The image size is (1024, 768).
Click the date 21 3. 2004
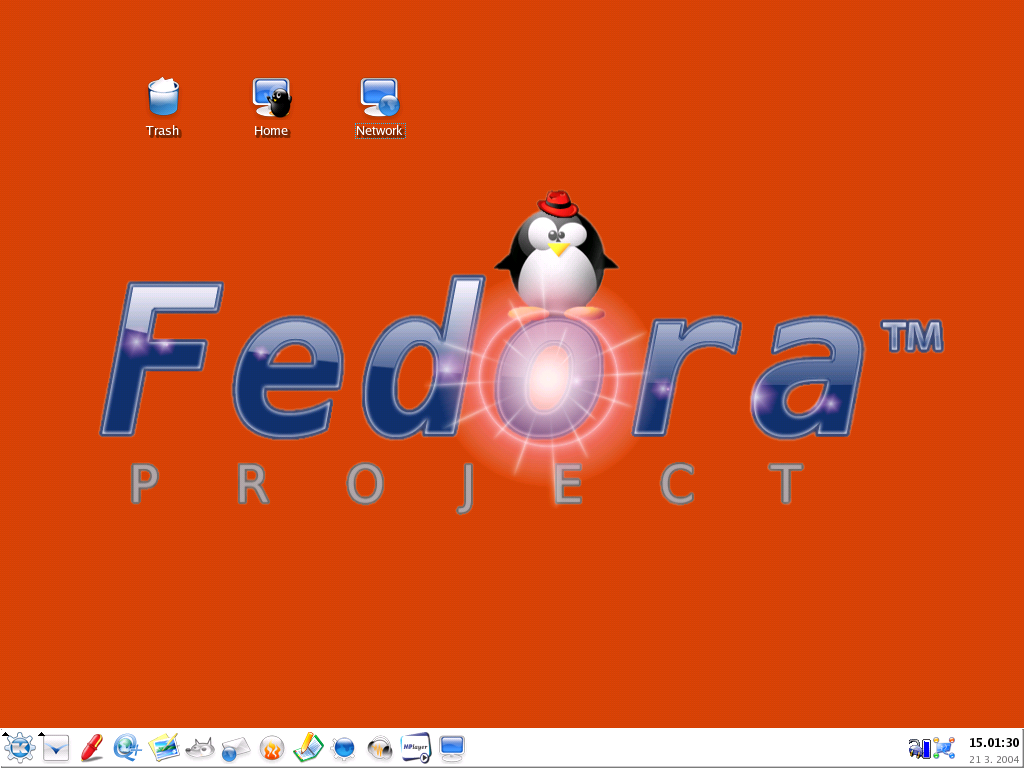(994, 759)
